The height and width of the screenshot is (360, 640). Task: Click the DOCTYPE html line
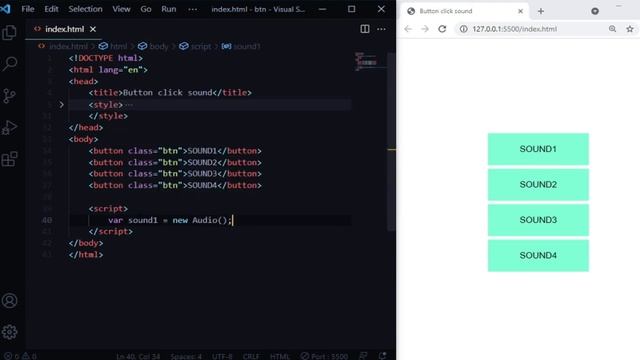click(106, 58)
